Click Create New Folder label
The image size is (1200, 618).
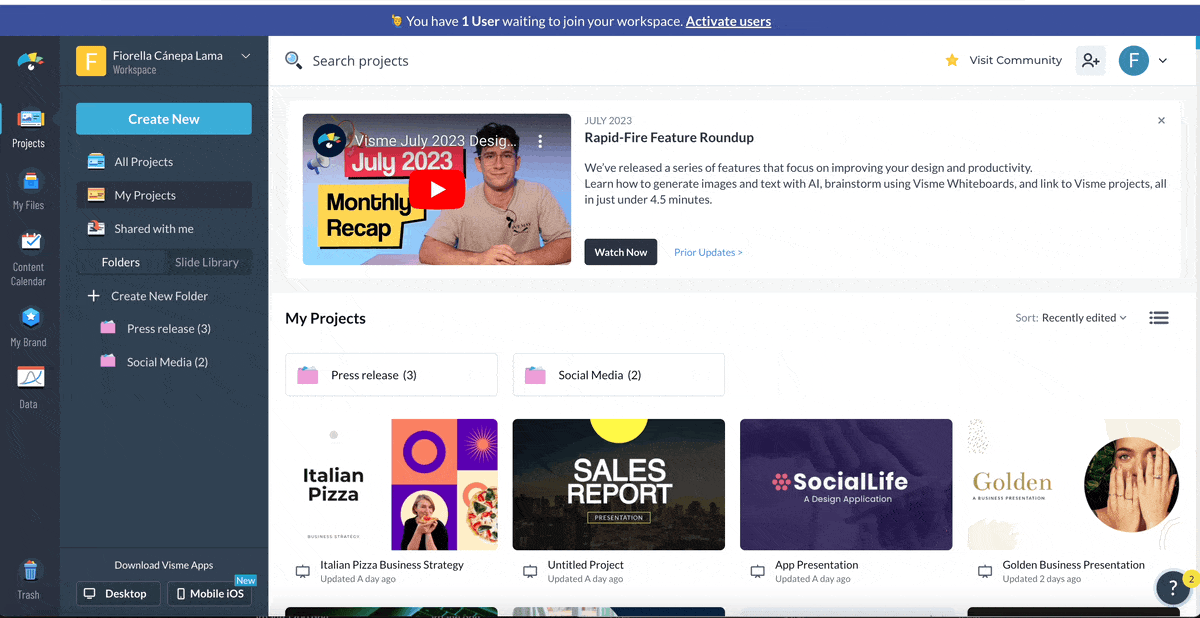click(160, 296)
